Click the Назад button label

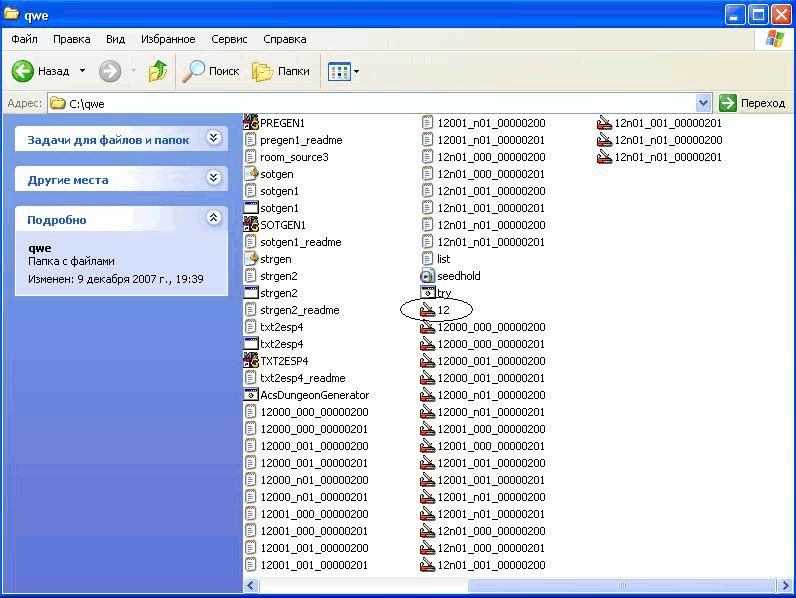(x=53, y=71)
